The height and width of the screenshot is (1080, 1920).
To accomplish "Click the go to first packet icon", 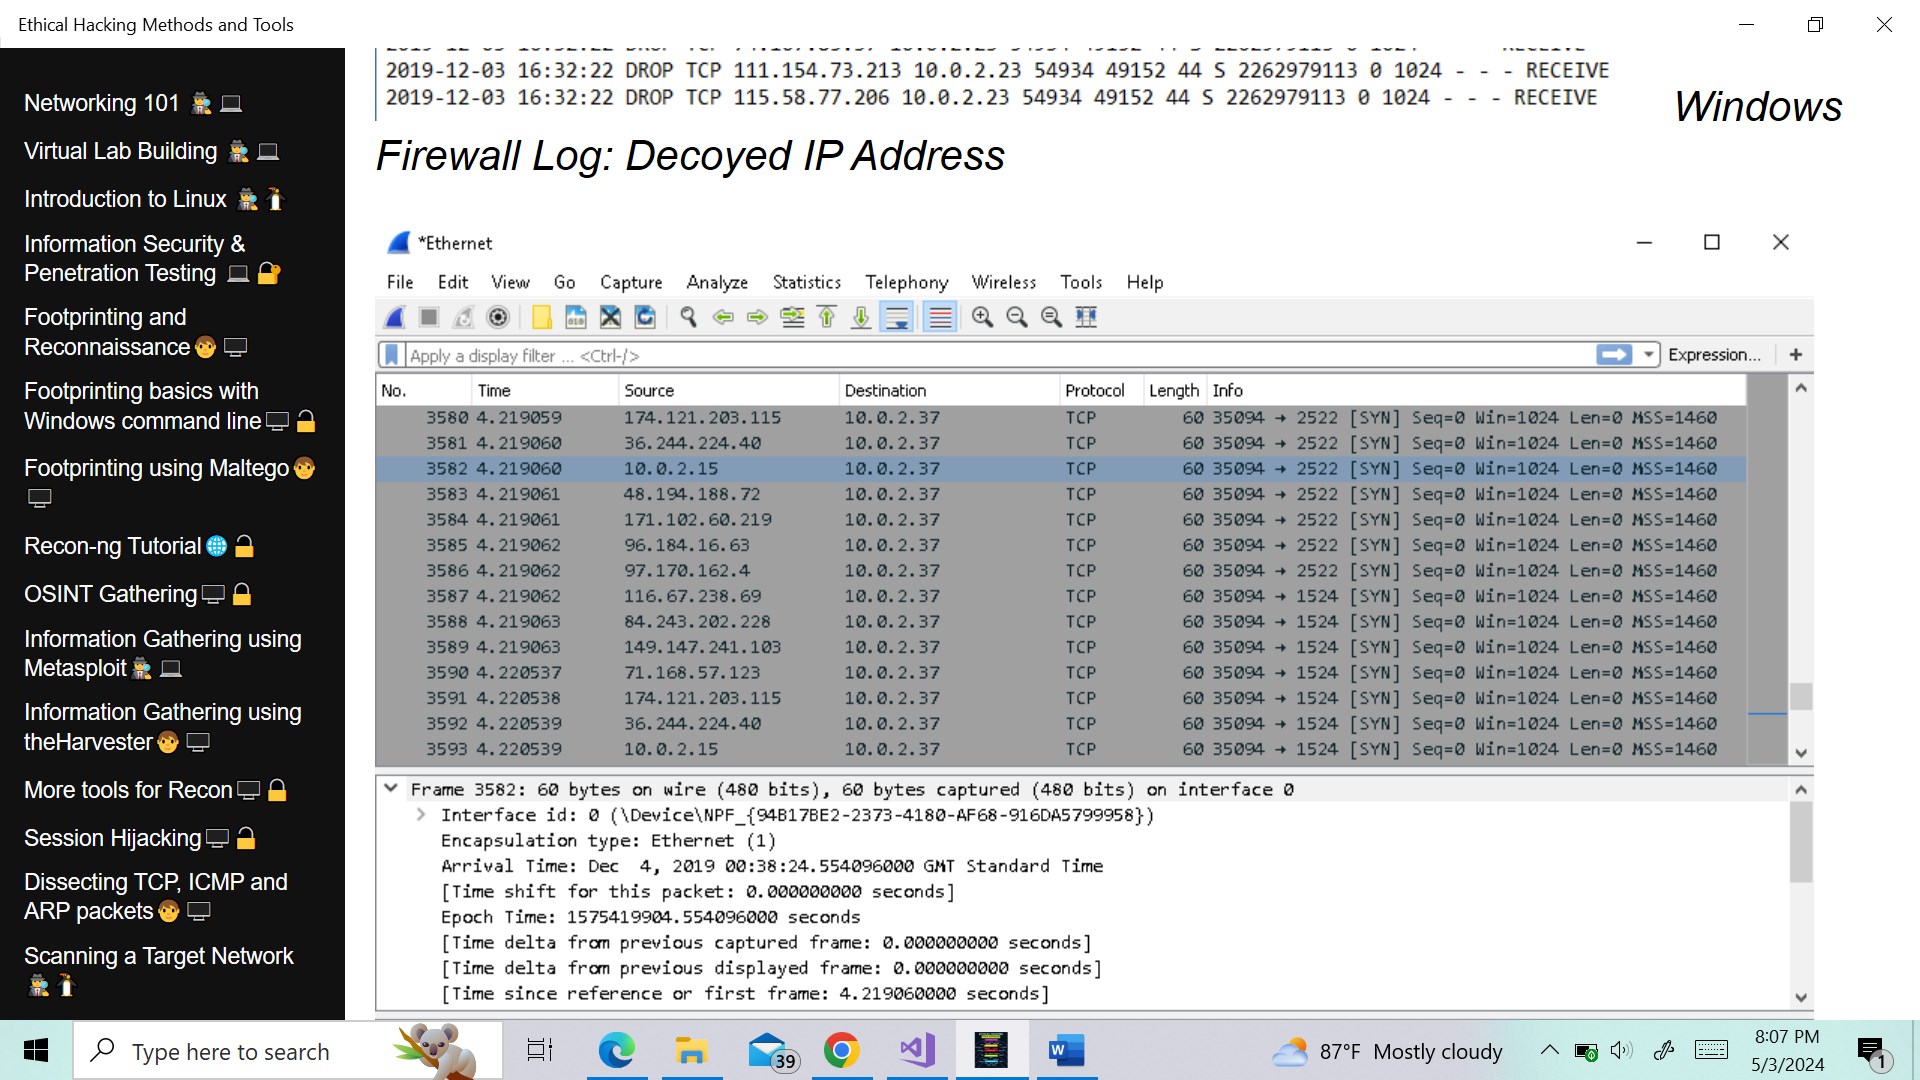I will click(x=827, y=318).
